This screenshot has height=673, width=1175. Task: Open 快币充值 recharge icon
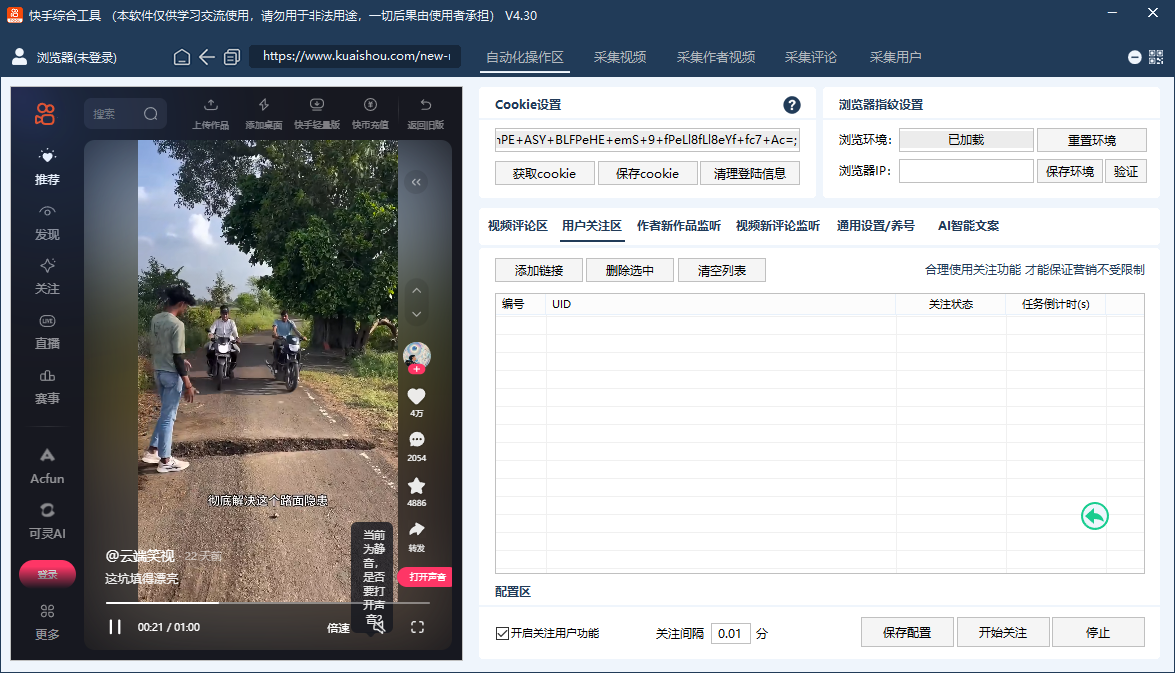coord(370,104)
